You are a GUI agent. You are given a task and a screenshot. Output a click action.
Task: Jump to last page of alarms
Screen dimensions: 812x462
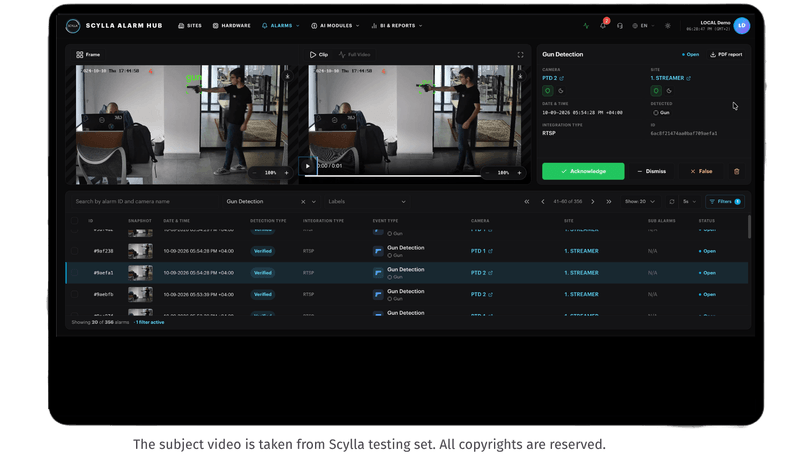(608, 201)
